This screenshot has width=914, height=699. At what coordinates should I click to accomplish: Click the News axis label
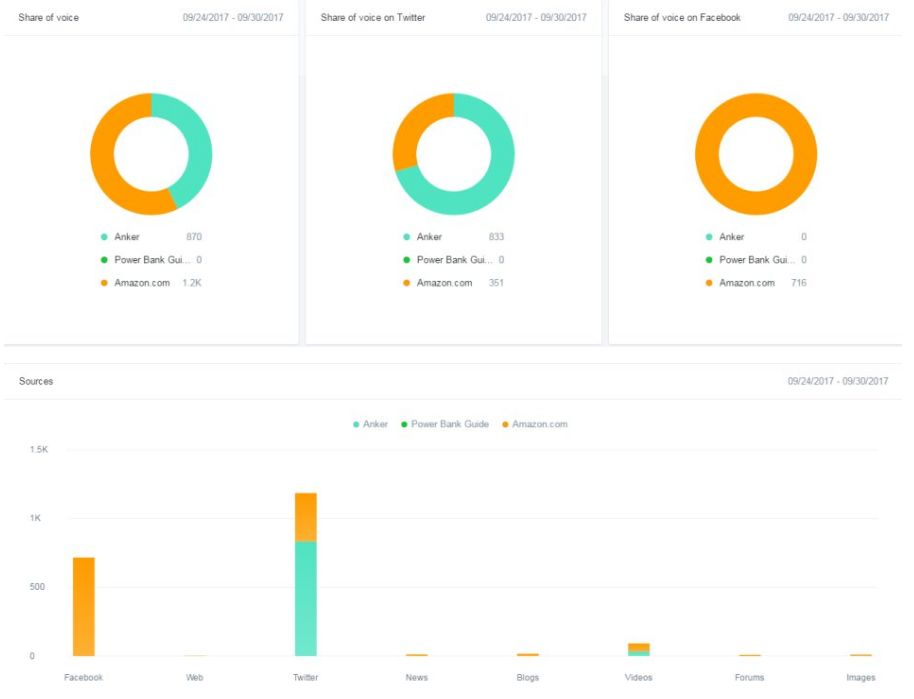click(417, 677)
